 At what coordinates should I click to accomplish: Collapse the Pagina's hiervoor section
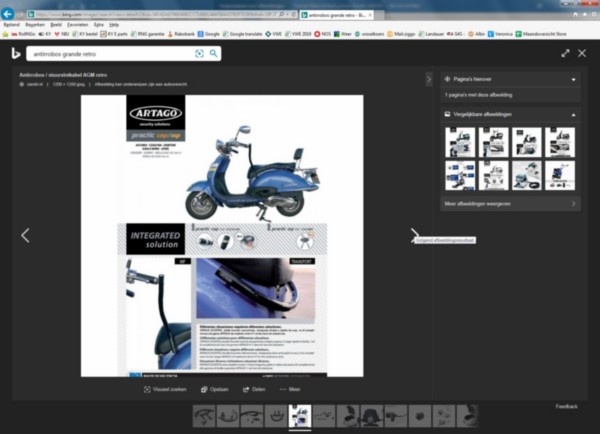574,79
